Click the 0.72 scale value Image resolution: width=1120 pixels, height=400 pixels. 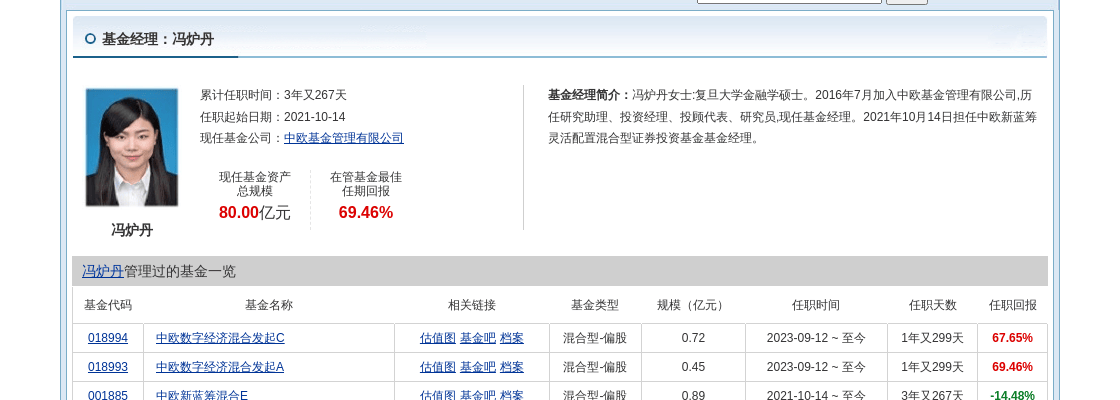pyautogui.click(x=693, y=338)
